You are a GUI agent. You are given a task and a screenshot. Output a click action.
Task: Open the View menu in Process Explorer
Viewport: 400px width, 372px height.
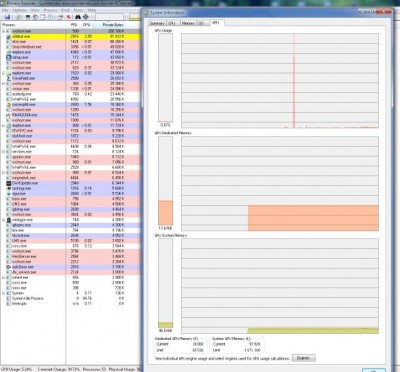pyautogui.click(x=35, y=10)
